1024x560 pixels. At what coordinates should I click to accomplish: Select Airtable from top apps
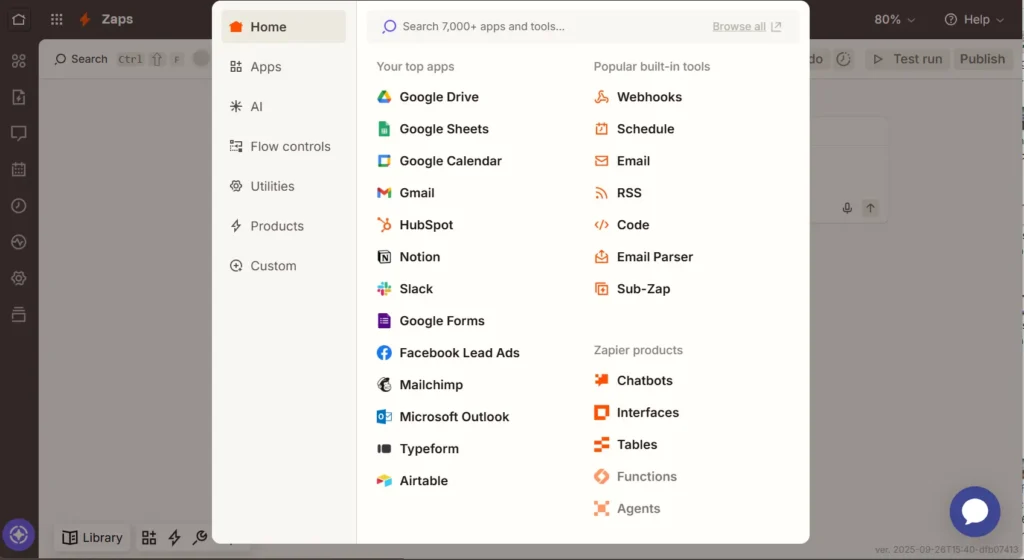(422, 481)
